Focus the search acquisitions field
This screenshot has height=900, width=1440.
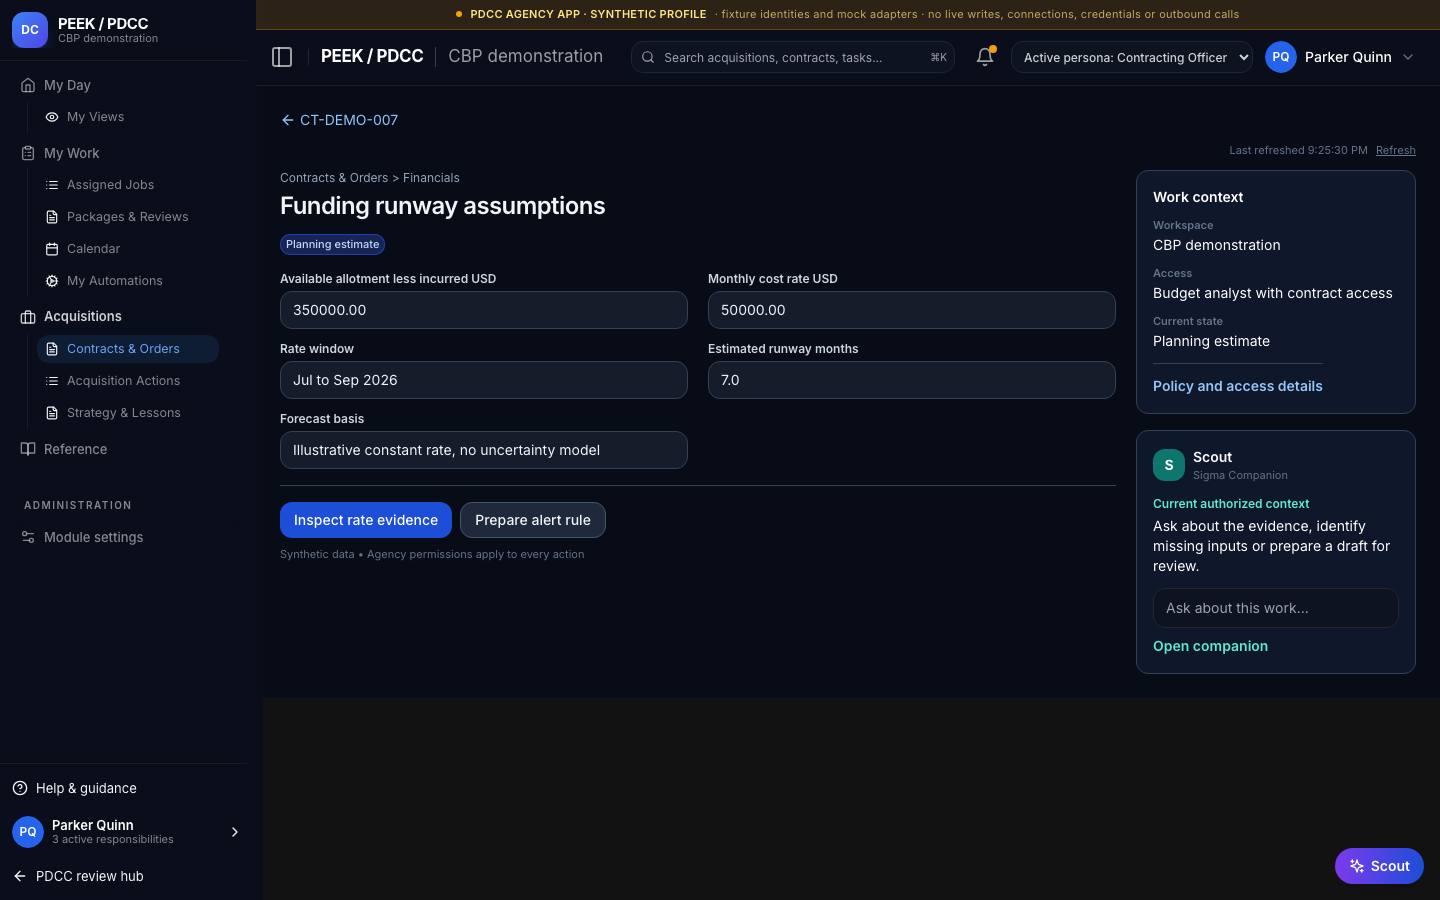pyautogui.click(x=793, y=57)
